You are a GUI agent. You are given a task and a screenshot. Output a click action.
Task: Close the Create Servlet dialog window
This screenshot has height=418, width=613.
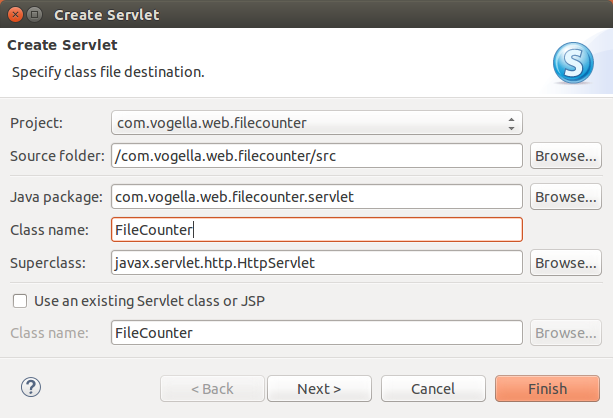15,15
